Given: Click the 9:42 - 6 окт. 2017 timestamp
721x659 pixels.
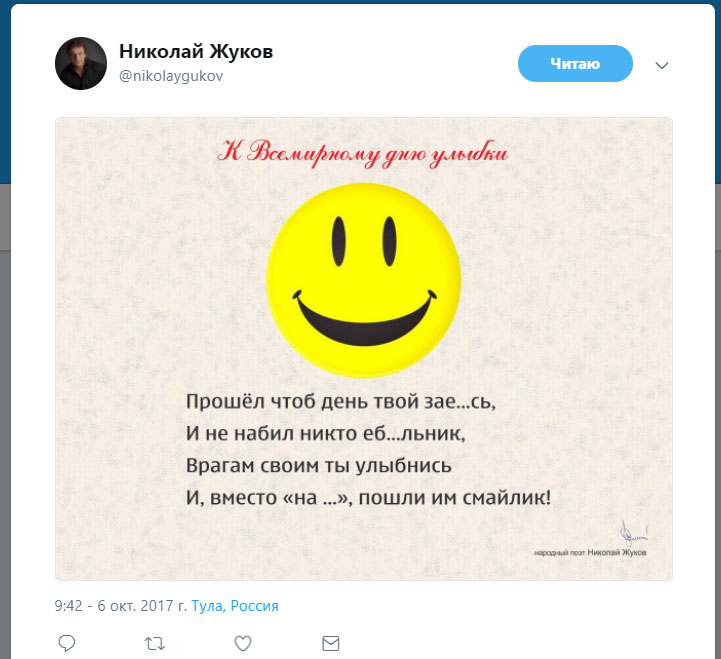Looking at the screenshot, I should pos(120,606).
